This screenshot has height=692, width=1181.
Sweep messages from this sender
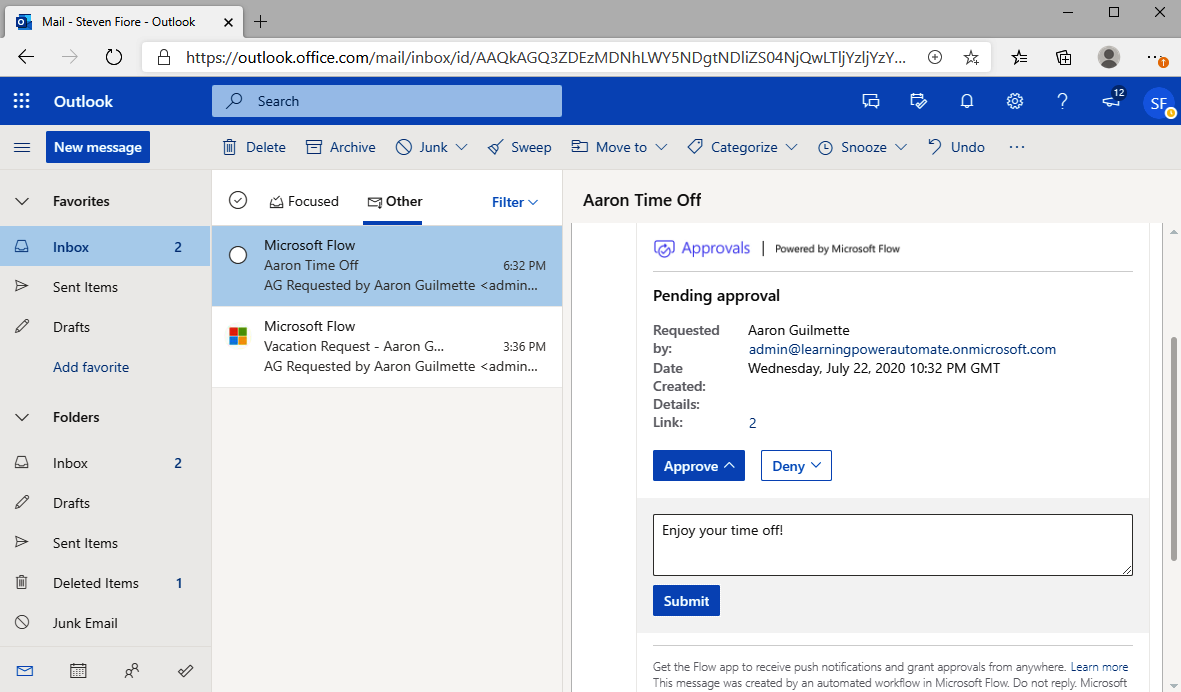coord(520,147)
